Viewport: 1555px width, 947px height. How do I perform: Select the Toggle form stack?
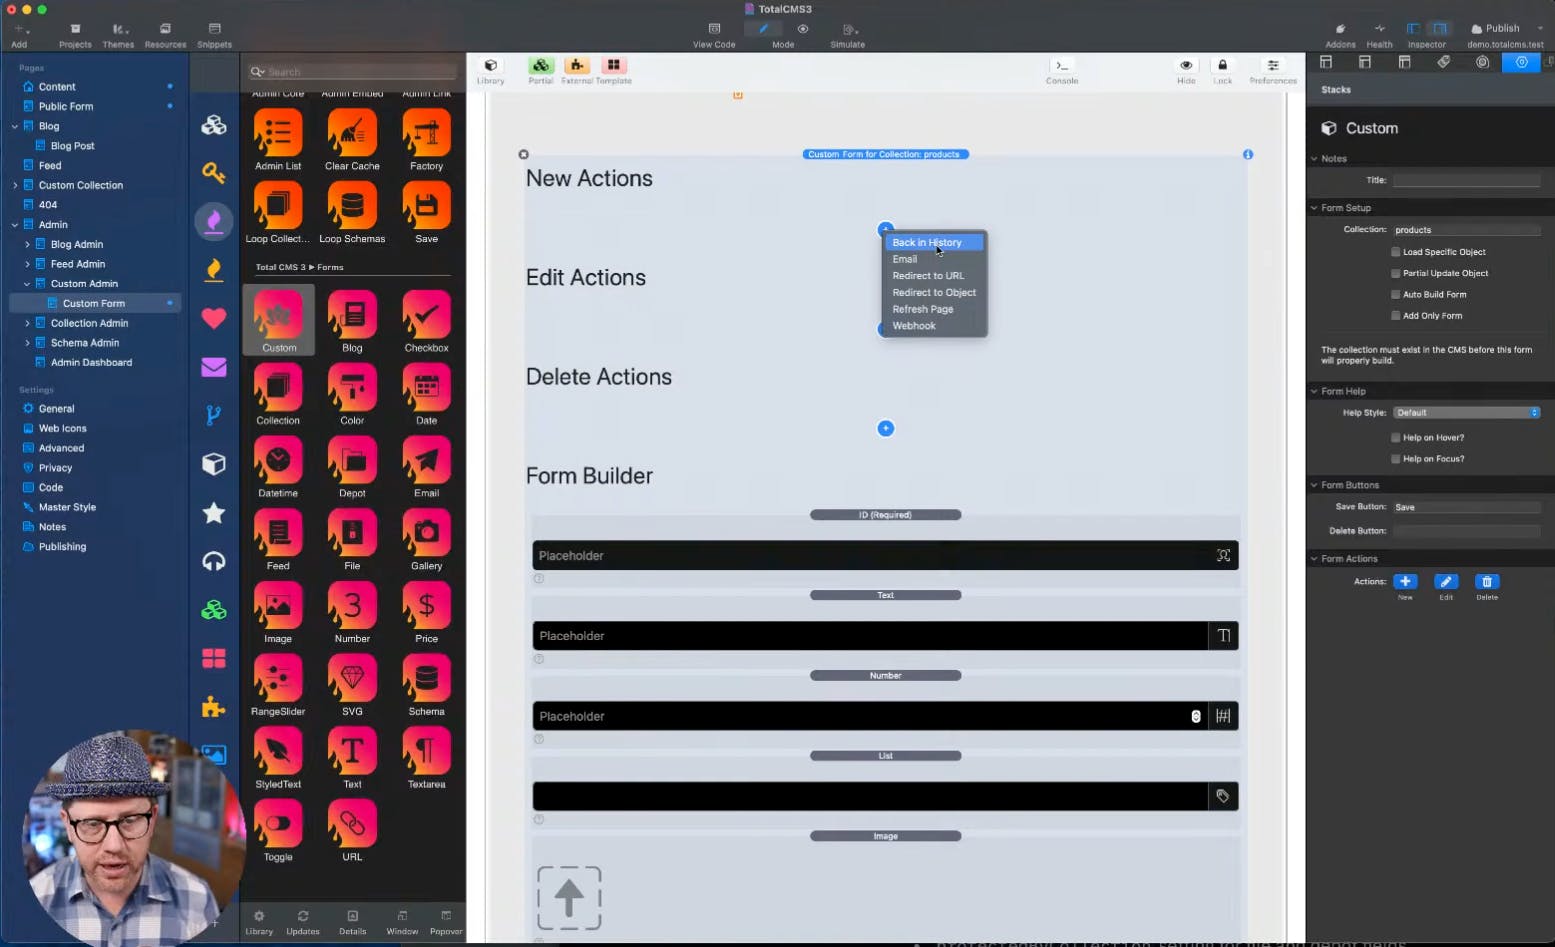click(x=278, y=825)
